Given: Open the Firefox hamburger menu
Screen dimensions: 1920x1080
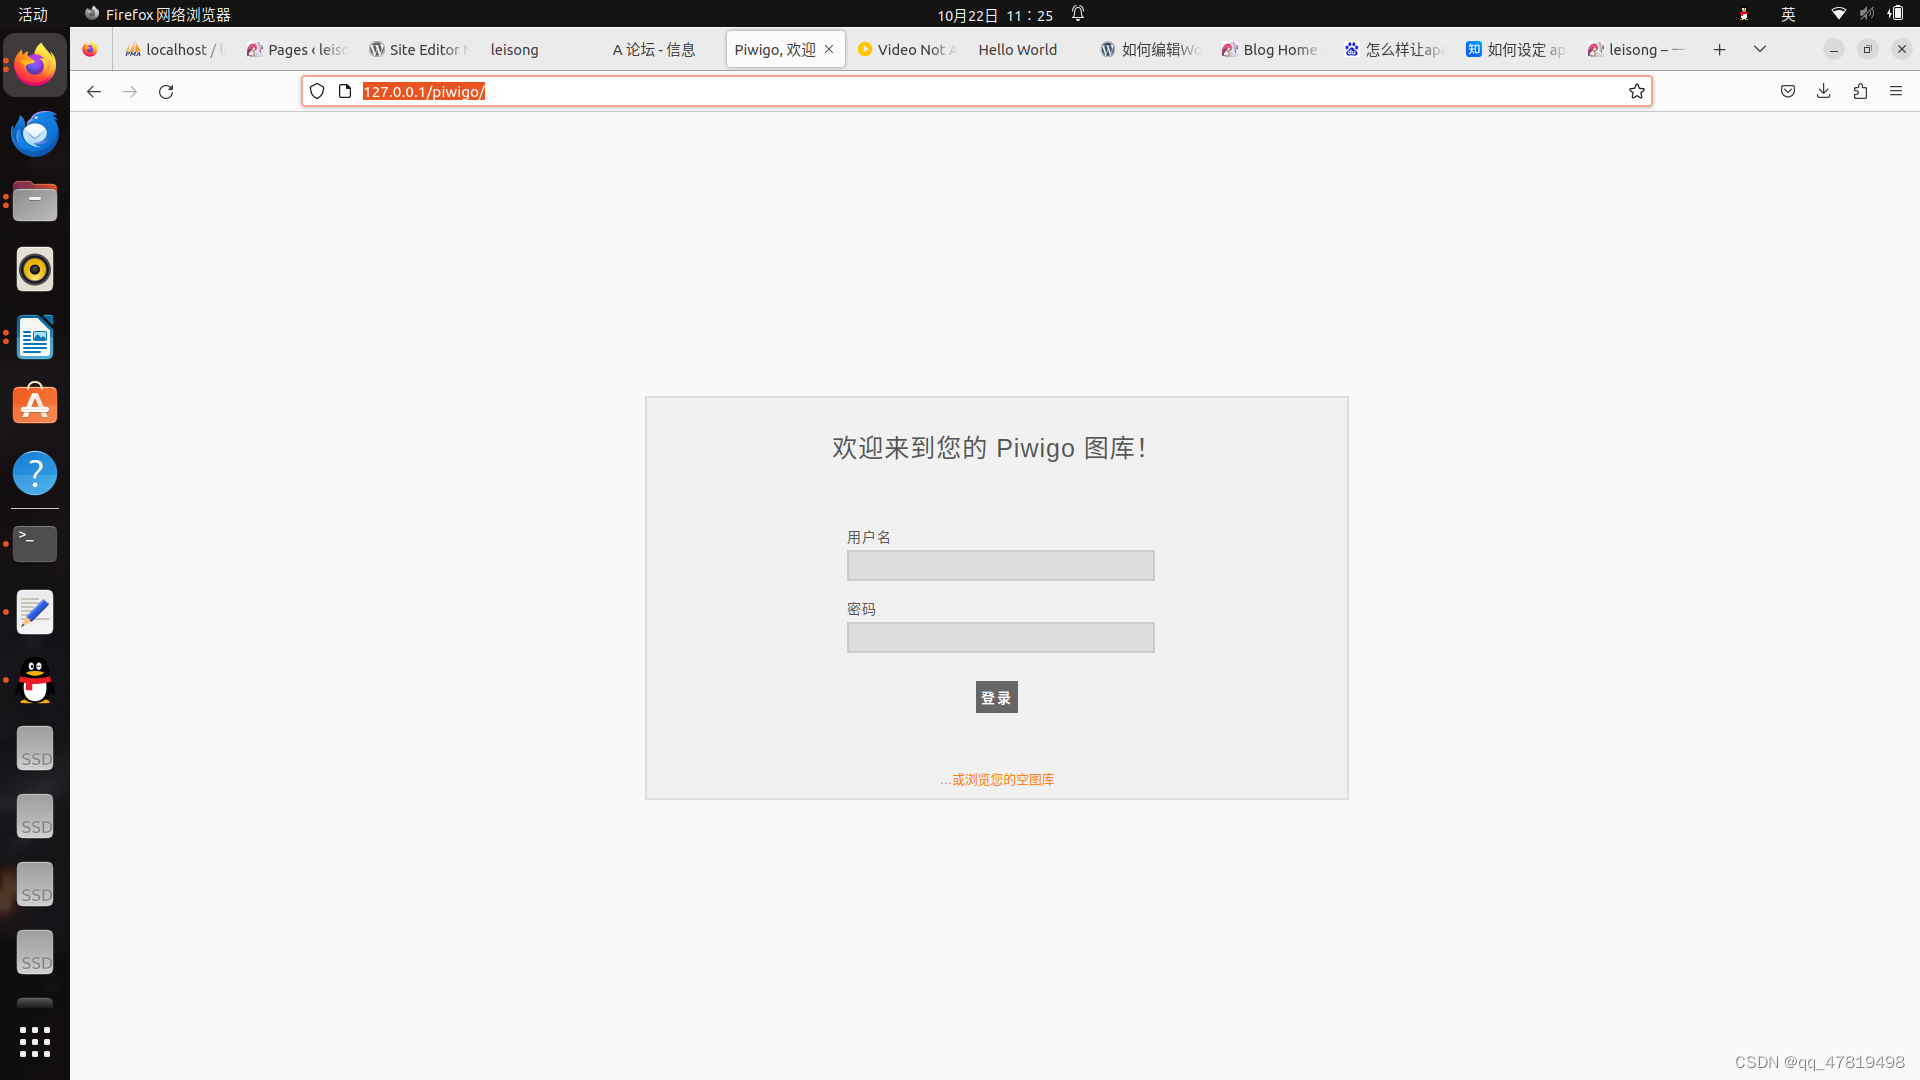Looking at the screenshot, I should [x=1896, y=91].
